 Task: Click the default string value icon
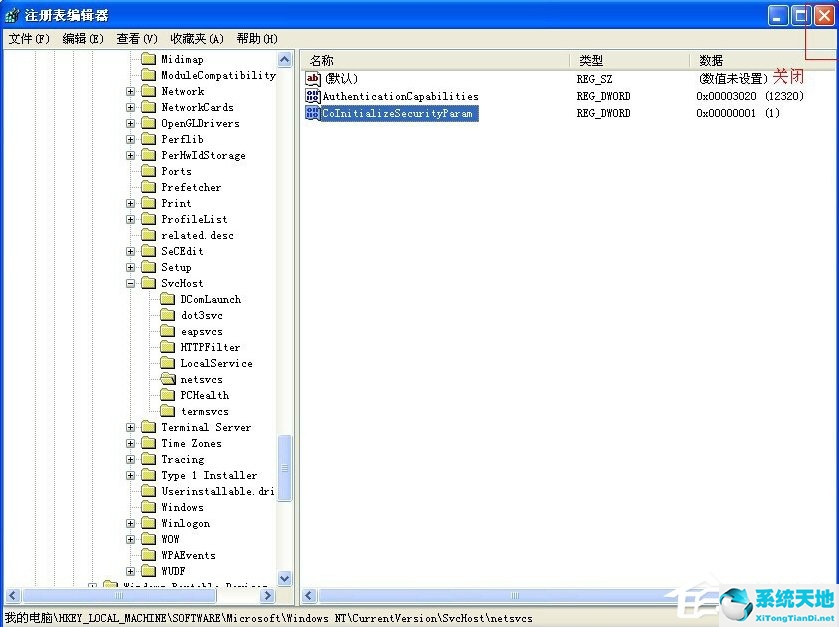[x=312, y=79]
